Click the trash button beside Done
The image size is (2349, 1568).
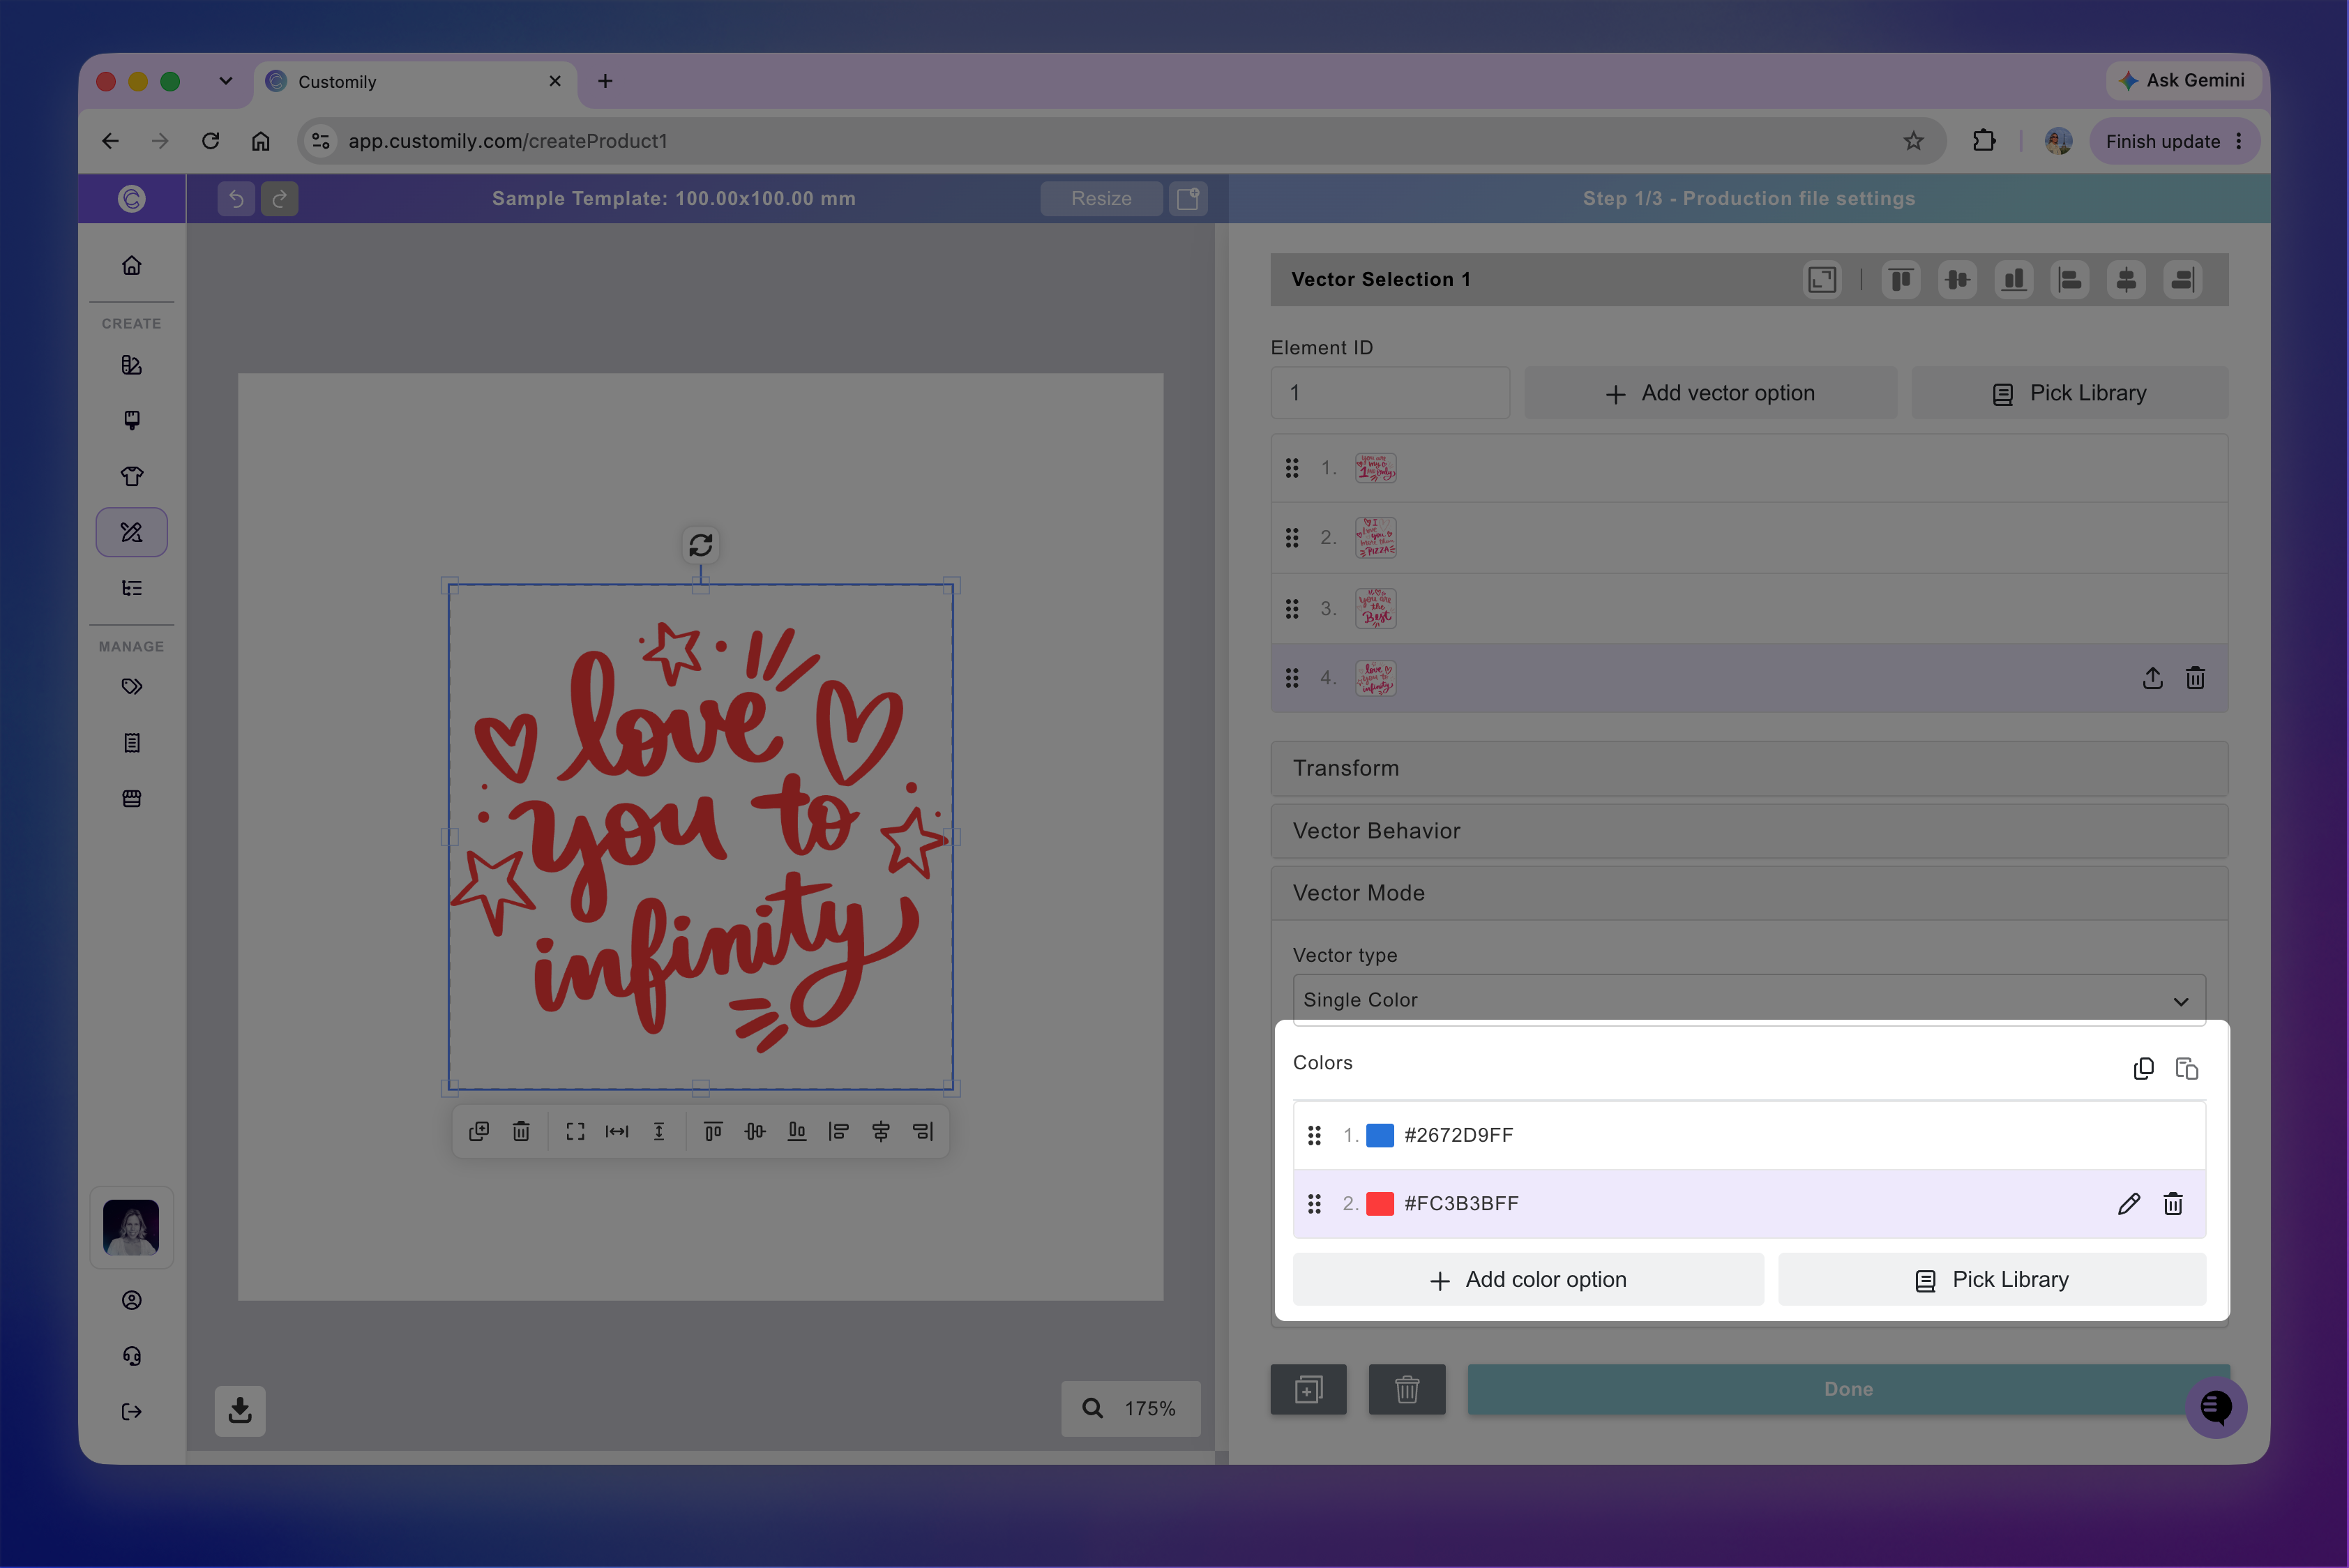click(x=1406, y=1389)
